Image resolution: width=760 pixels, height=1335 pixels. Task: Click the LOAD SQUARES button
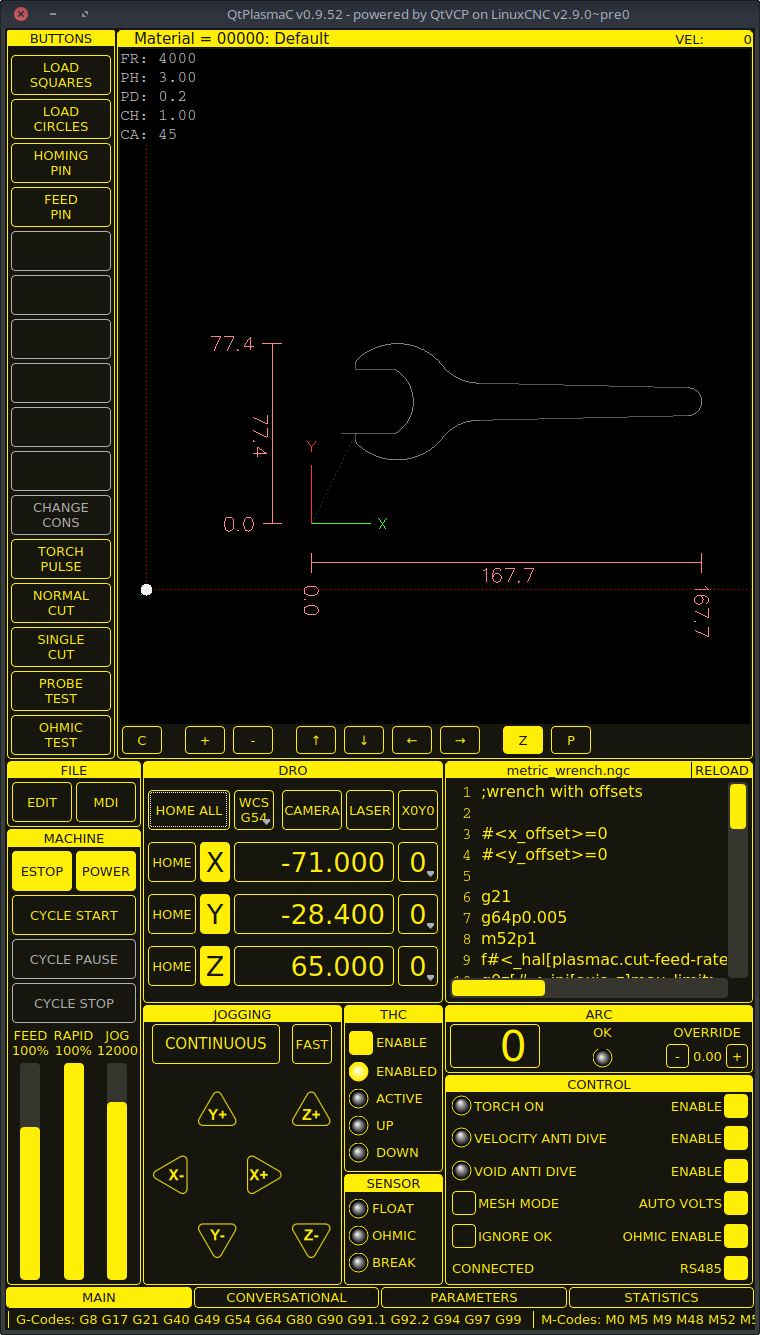click(61, 75)
